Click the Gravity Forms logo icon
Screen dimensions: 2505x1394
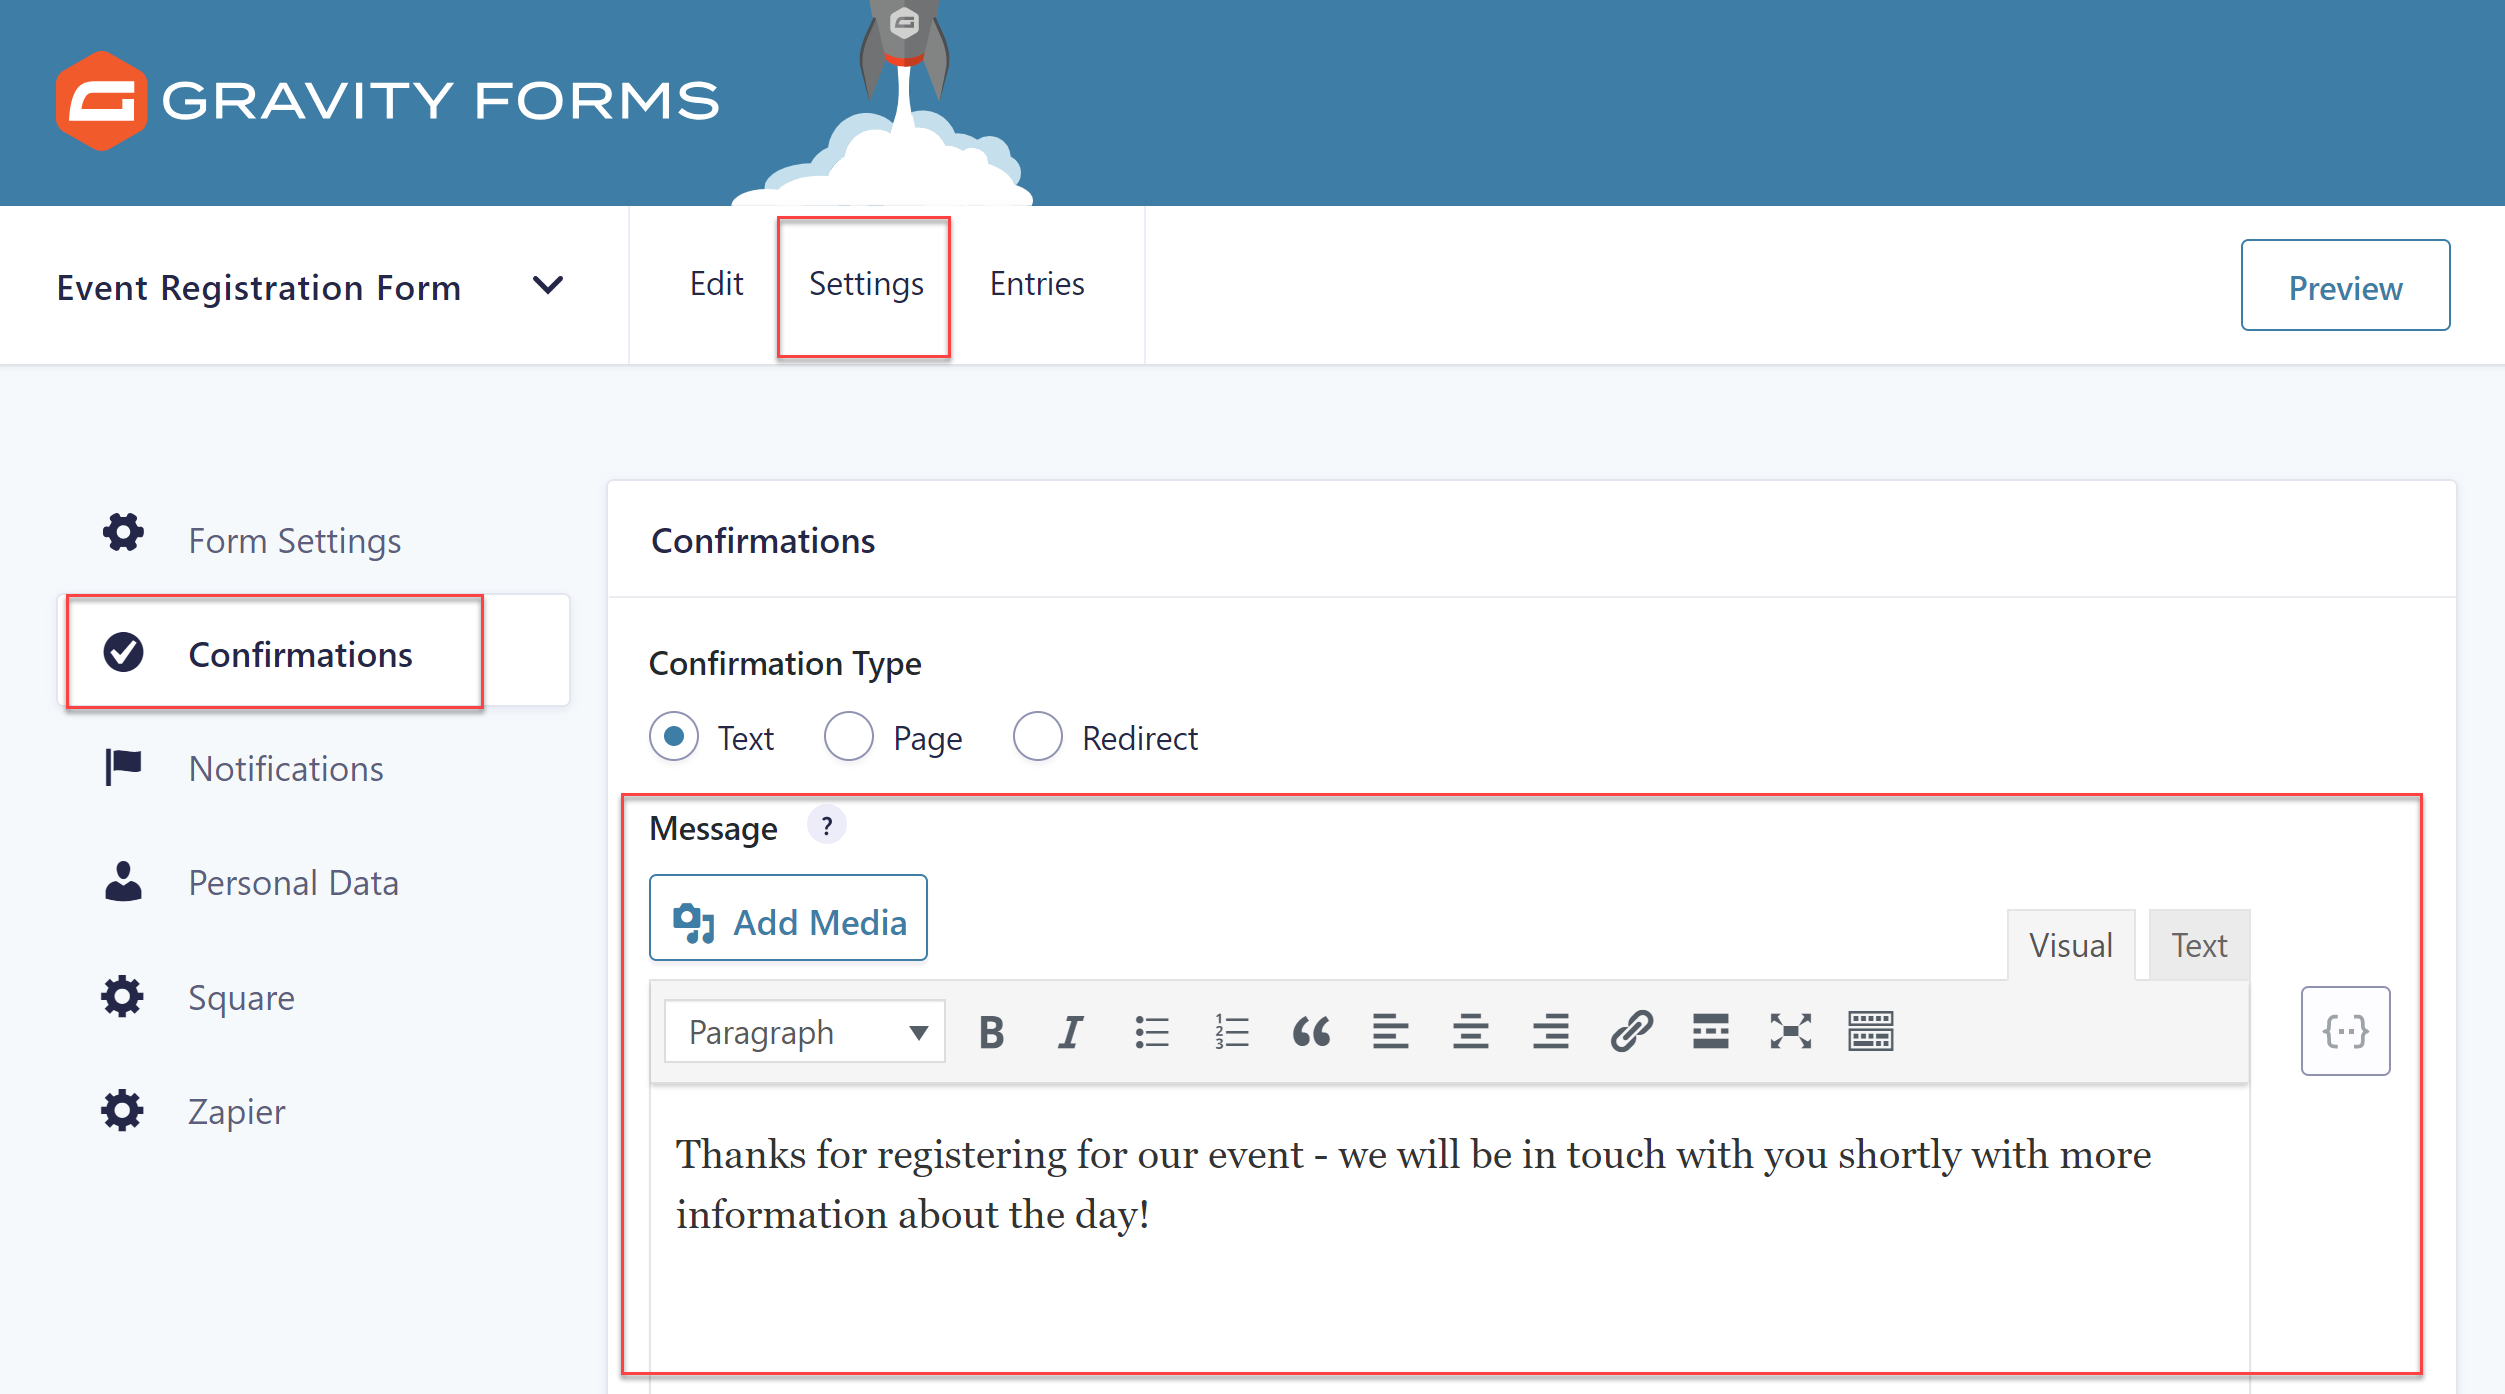tap(101, 100)
